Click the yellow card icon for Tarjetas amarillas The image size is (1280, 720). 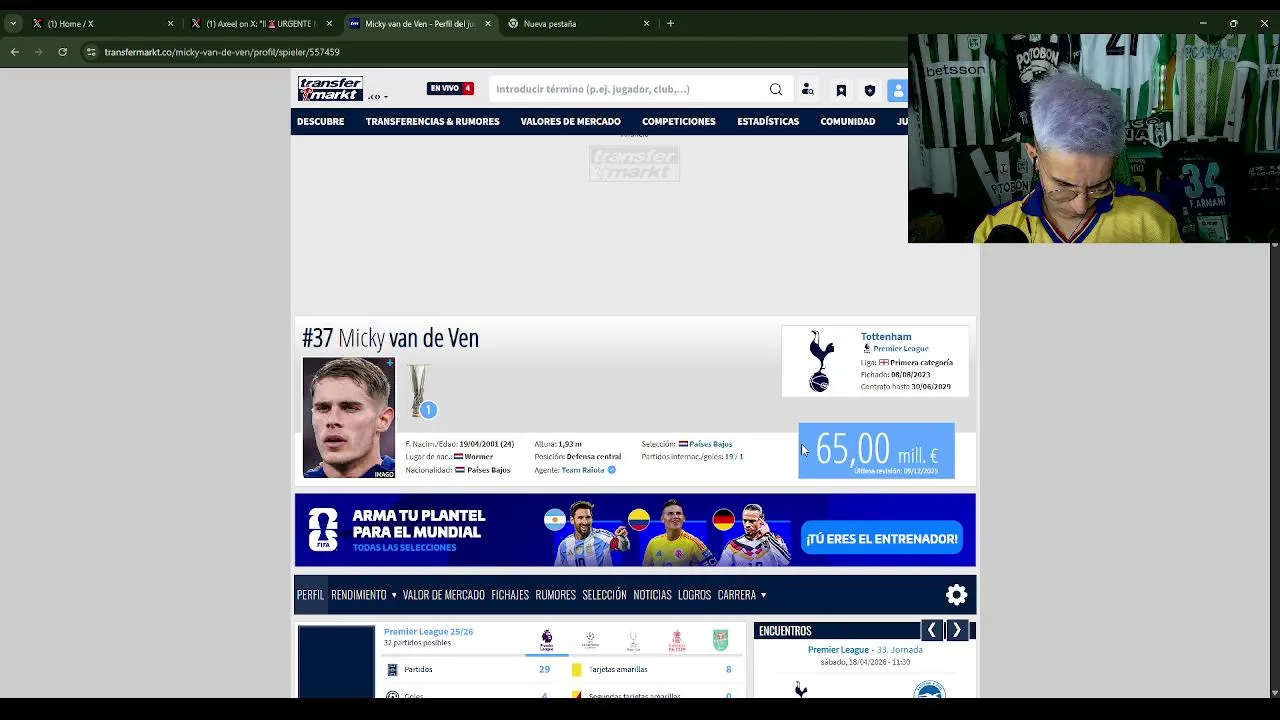576,670
